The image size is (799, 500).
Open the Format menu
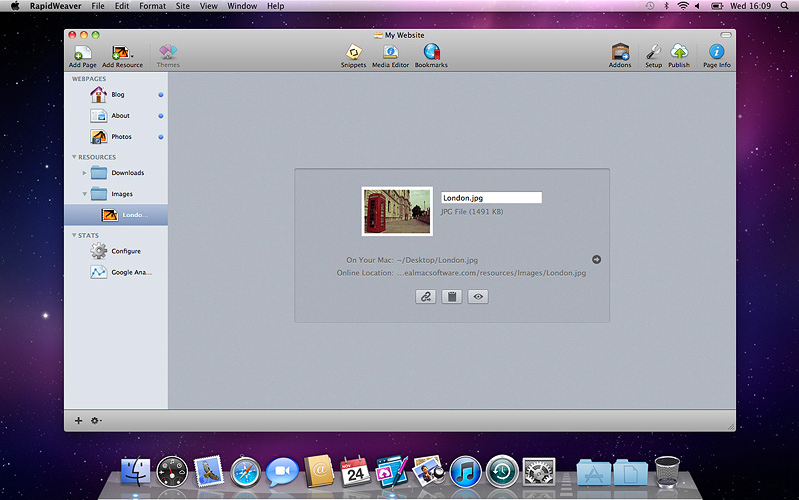[x=153, y=6]
